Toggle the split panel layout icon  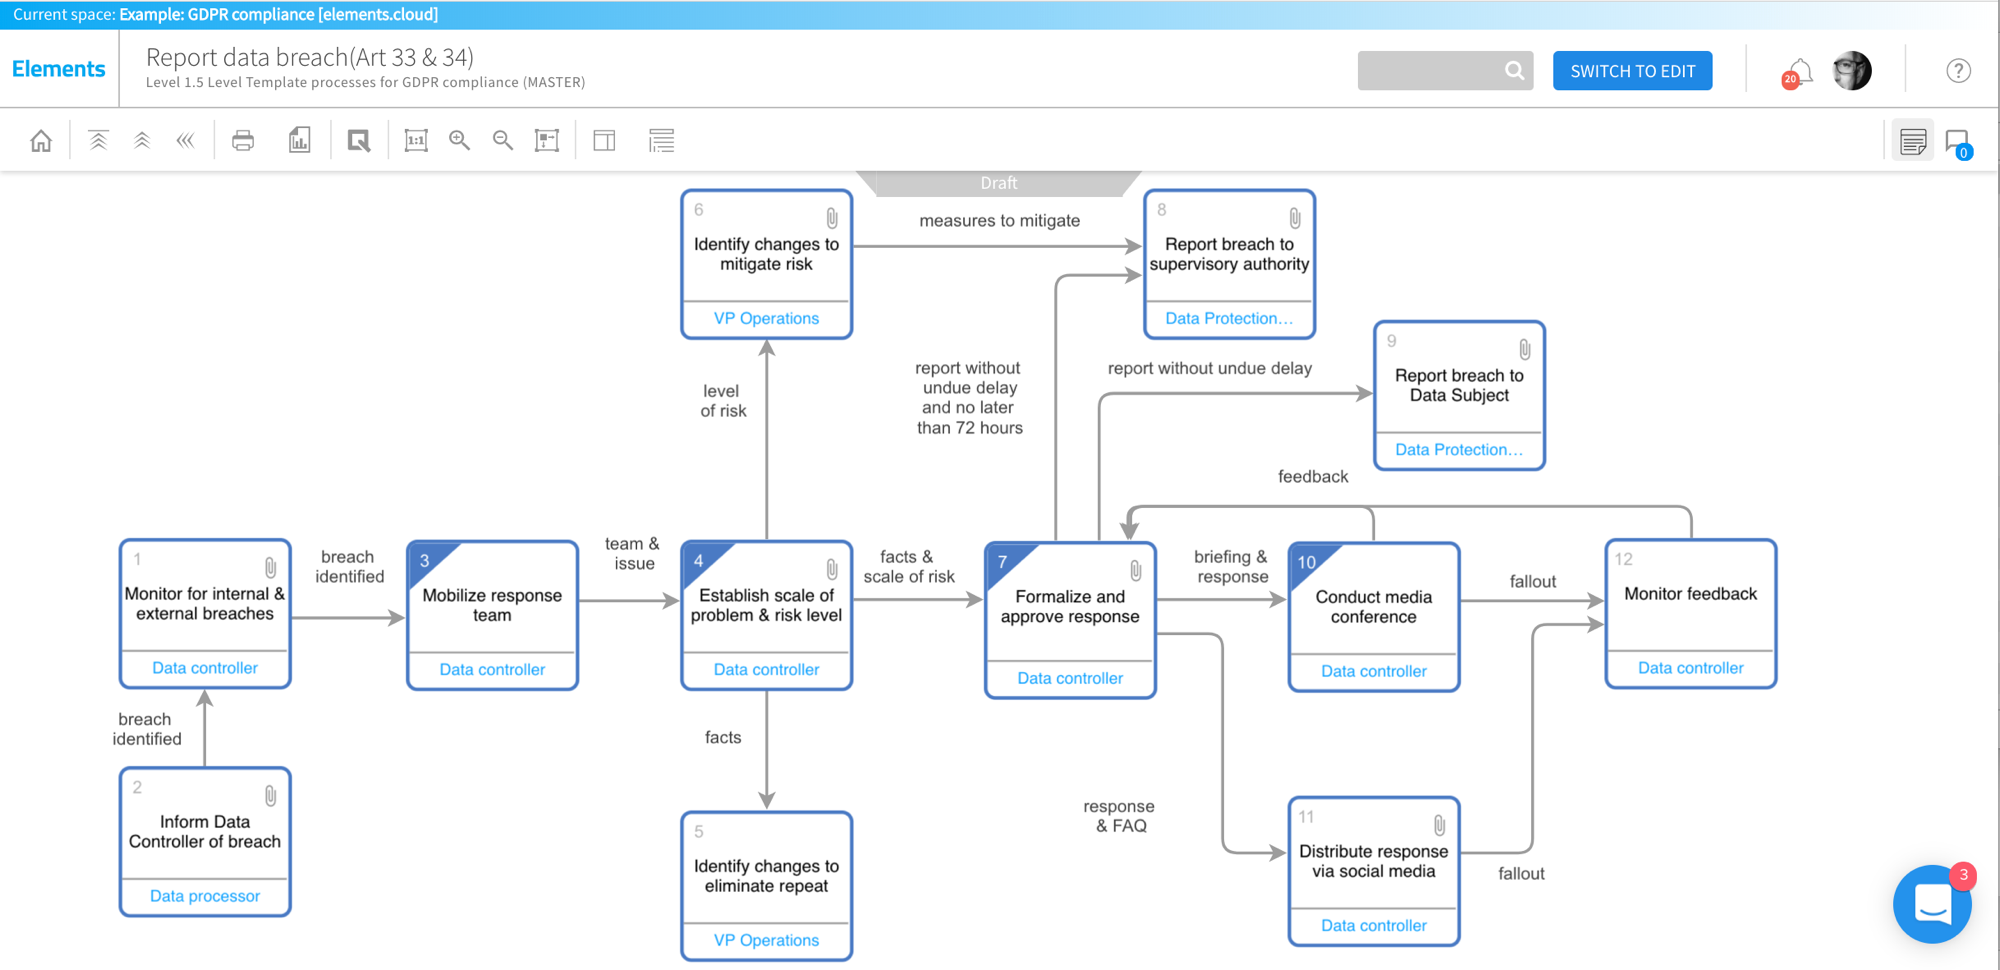604,141
